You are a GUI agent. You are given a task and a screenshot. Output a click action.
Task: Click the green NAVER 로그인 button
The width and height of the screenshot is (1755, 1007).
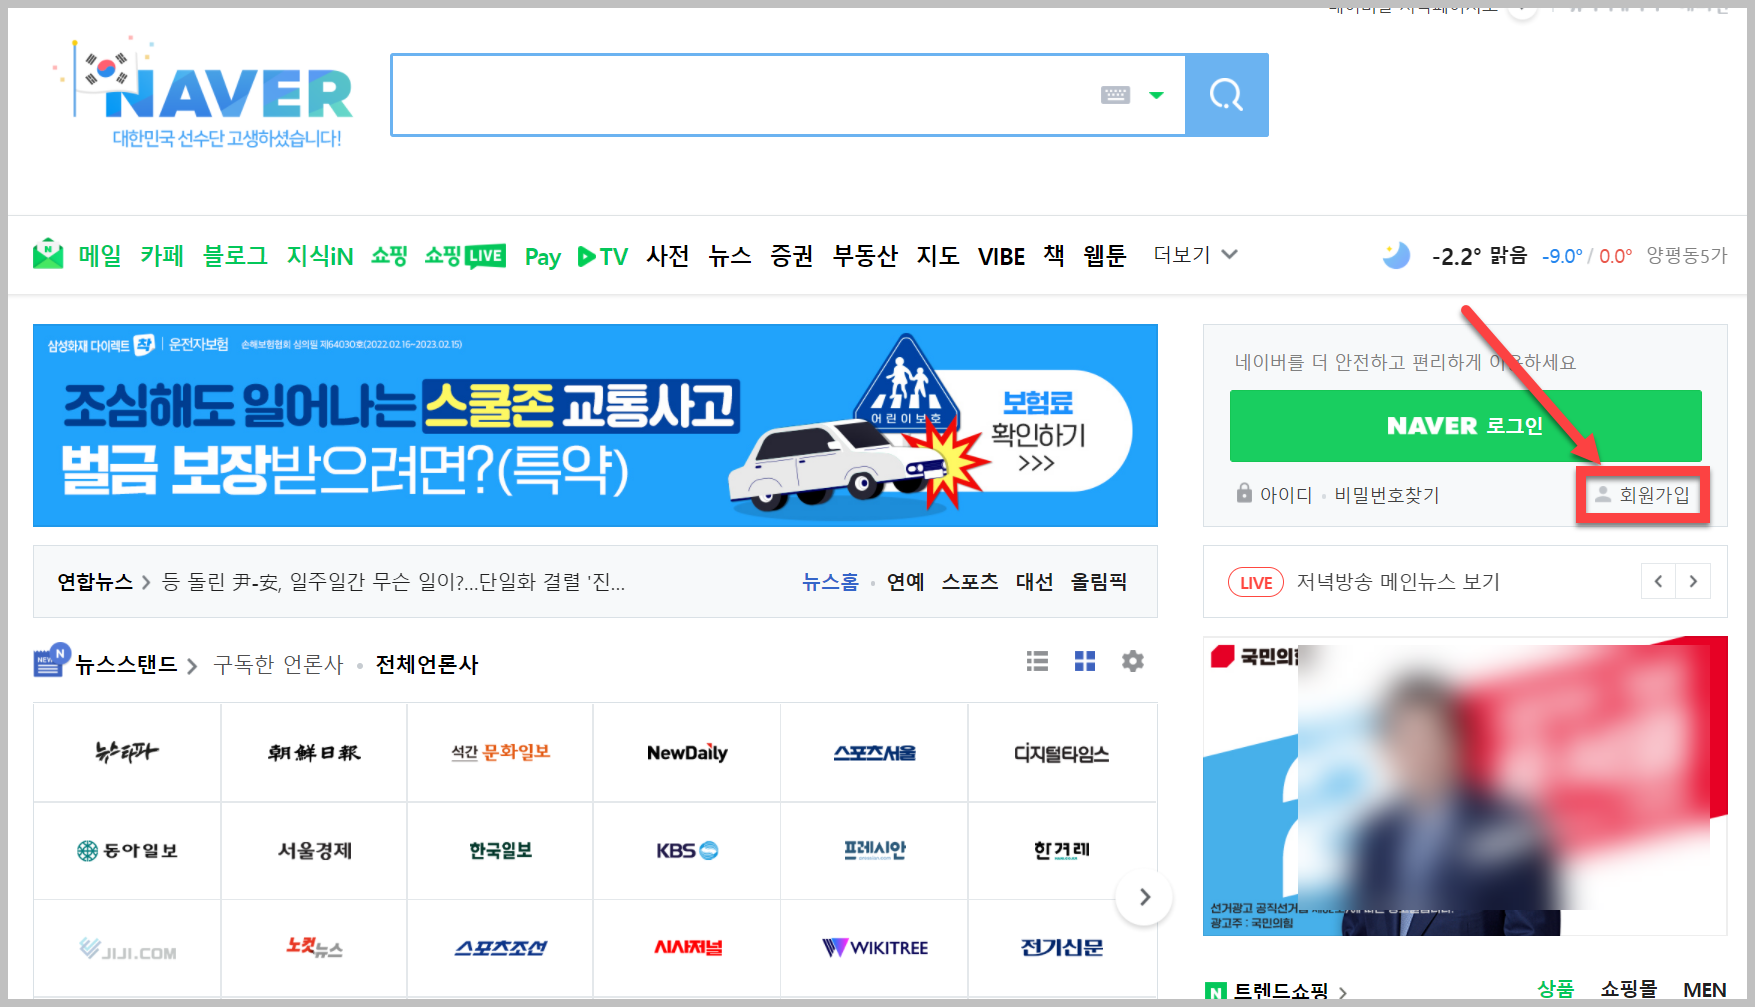(1465, 426)
